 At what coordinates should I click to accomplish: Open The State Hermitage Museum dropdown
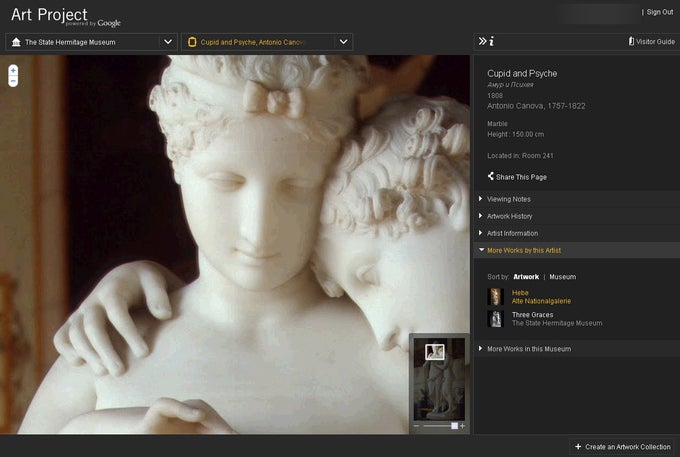(x=91, y=42)
